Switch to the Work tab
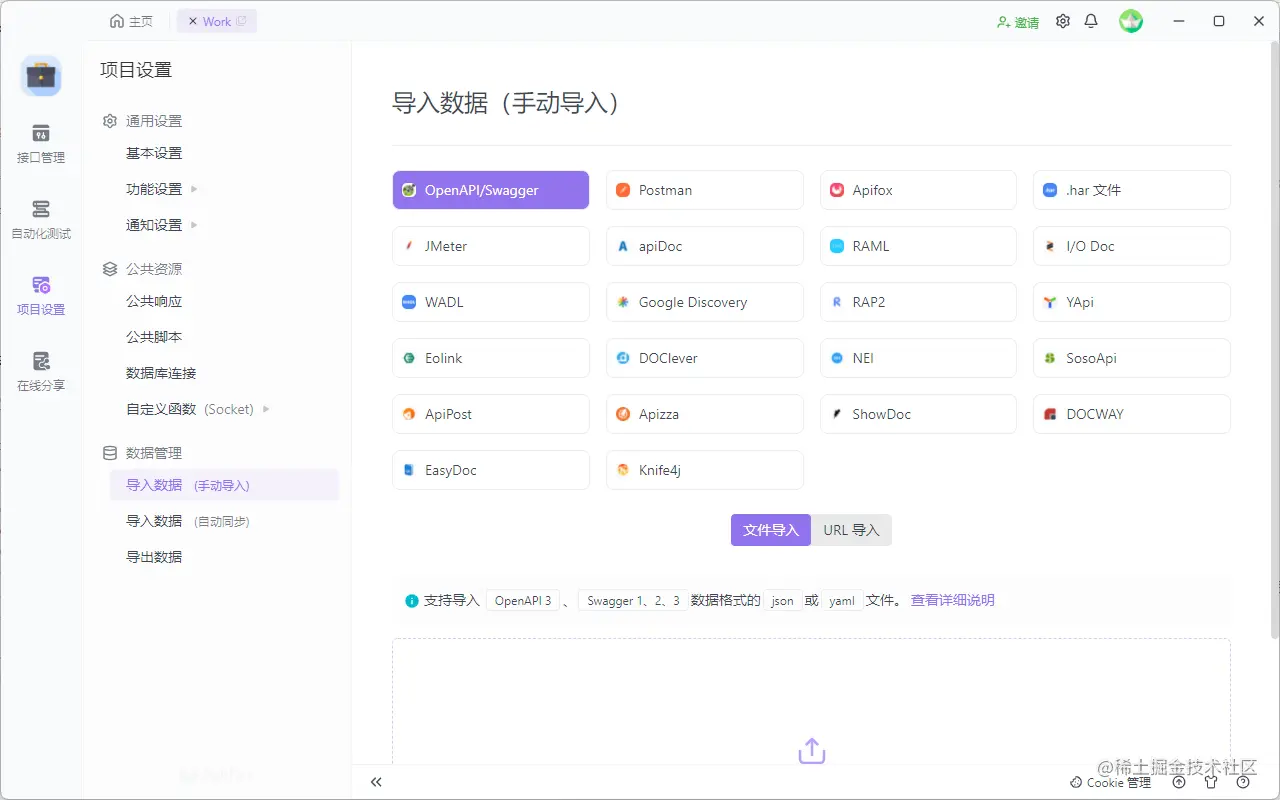This screenshot has width=1280, height=800. [217, 21]
